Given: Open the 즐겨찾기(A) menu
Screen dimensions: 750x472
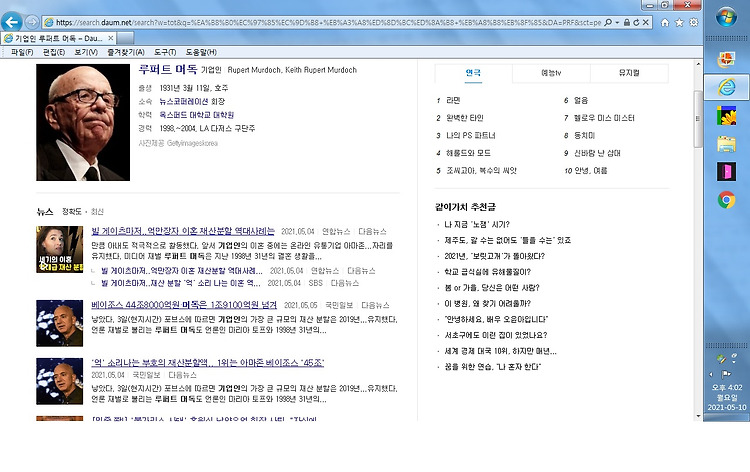Looking at the screenshot, I should pos(126,52).
